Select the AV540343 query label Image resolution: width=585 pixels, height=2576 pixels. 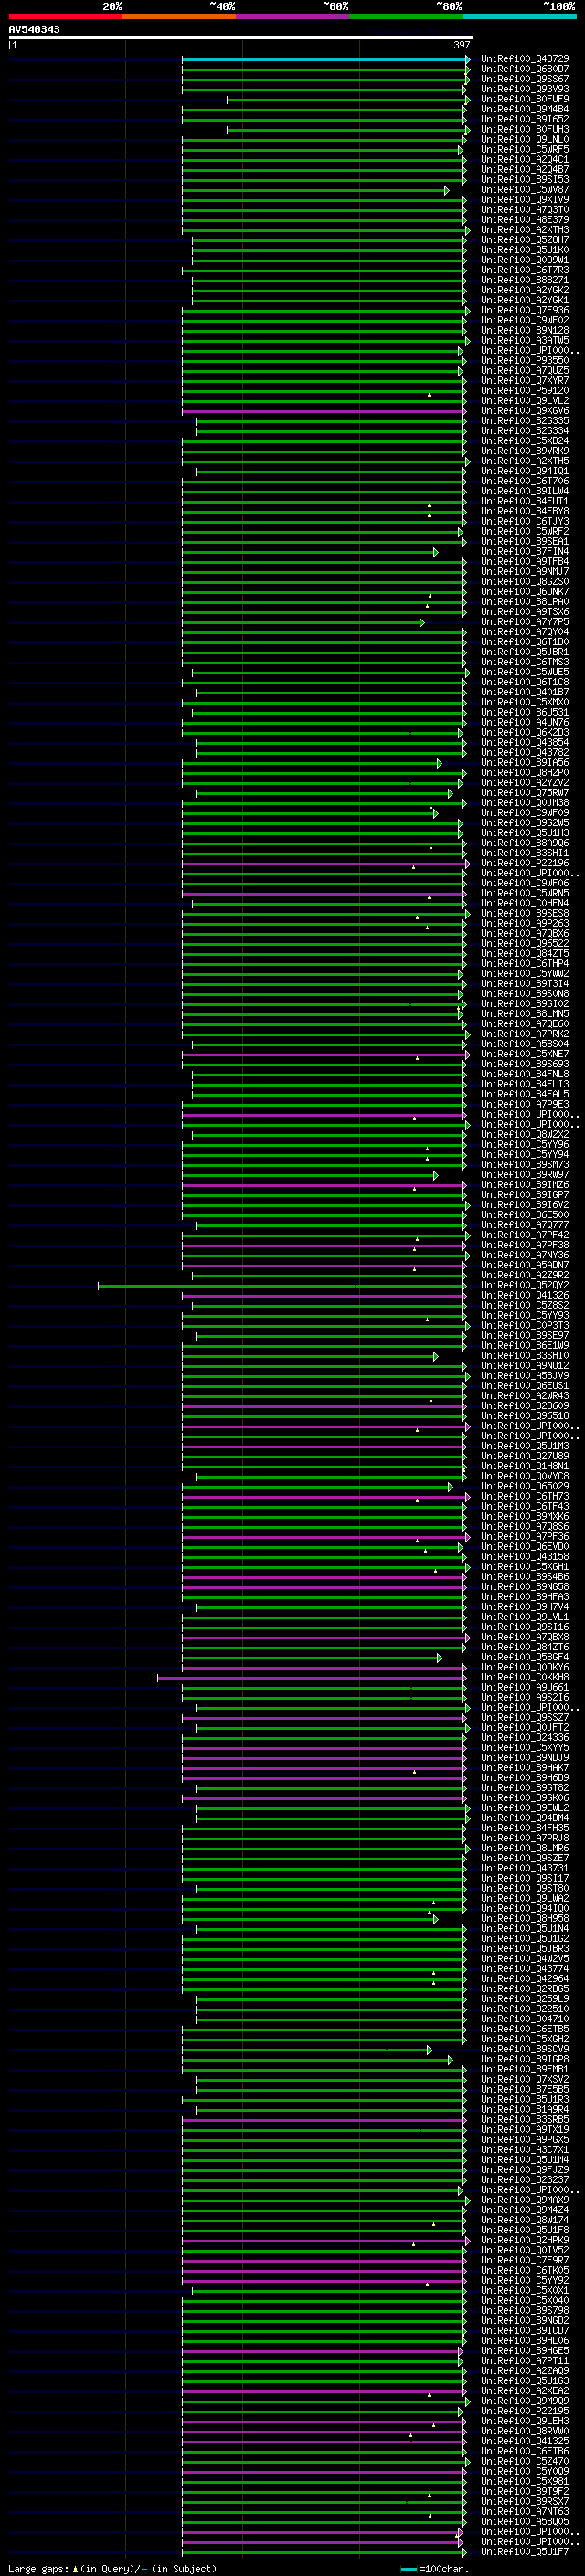pyautogui.click(x=34, y=30)
